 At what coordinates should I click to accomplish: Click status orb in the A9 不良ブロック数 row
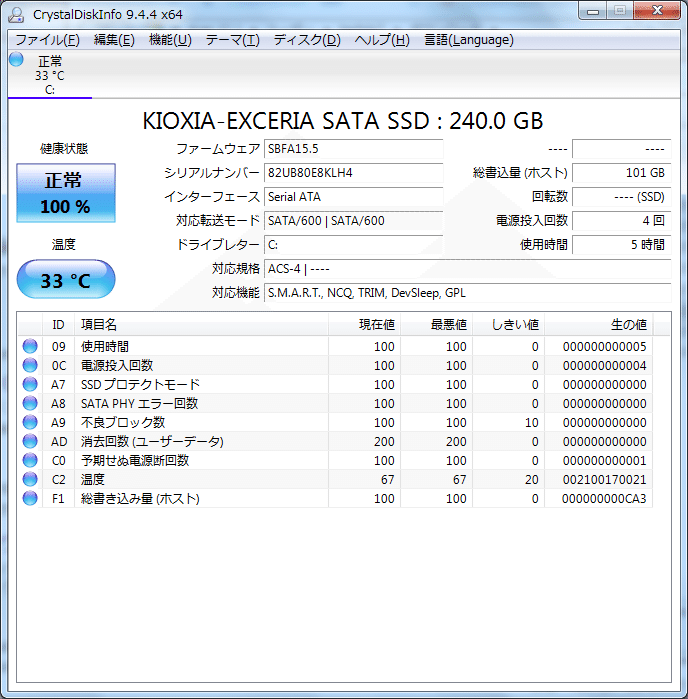pyautogui.click(x=30, y=422)
